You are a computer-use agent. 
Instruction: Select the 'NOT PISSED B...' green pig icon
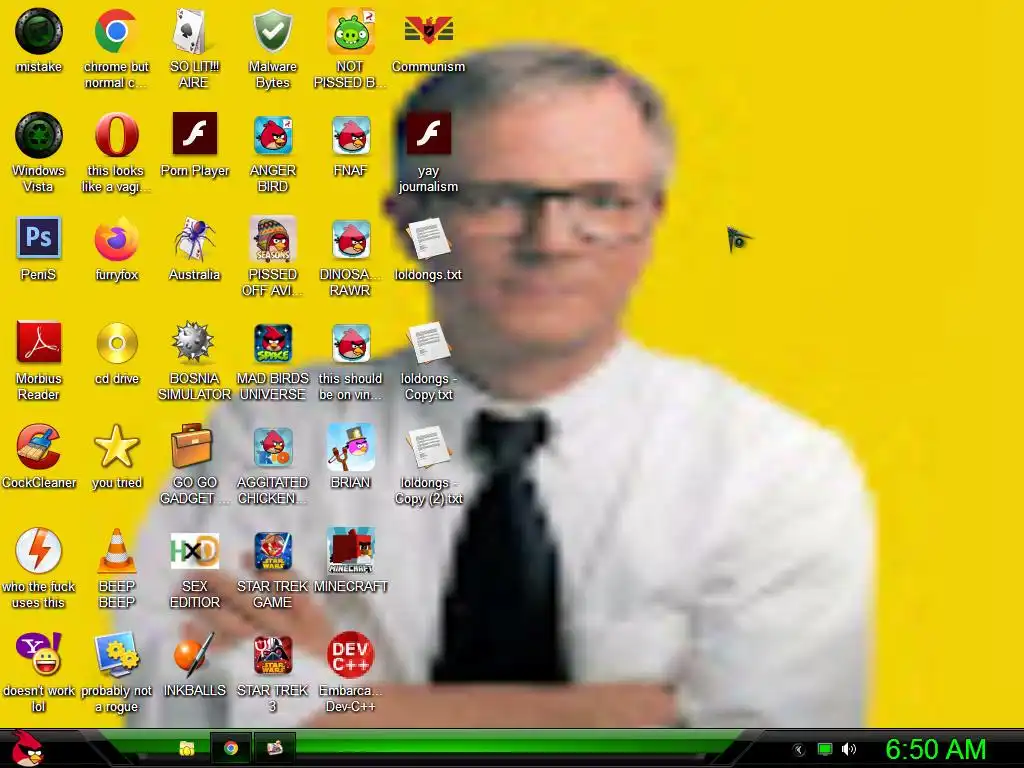click(350, 31)
